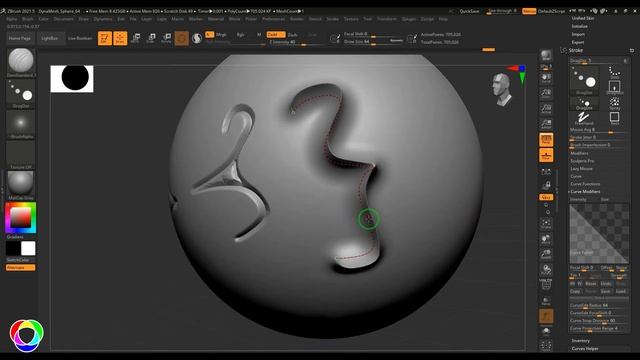
Task: Adjust the Z Intensity slider
Action: (295, 42)
